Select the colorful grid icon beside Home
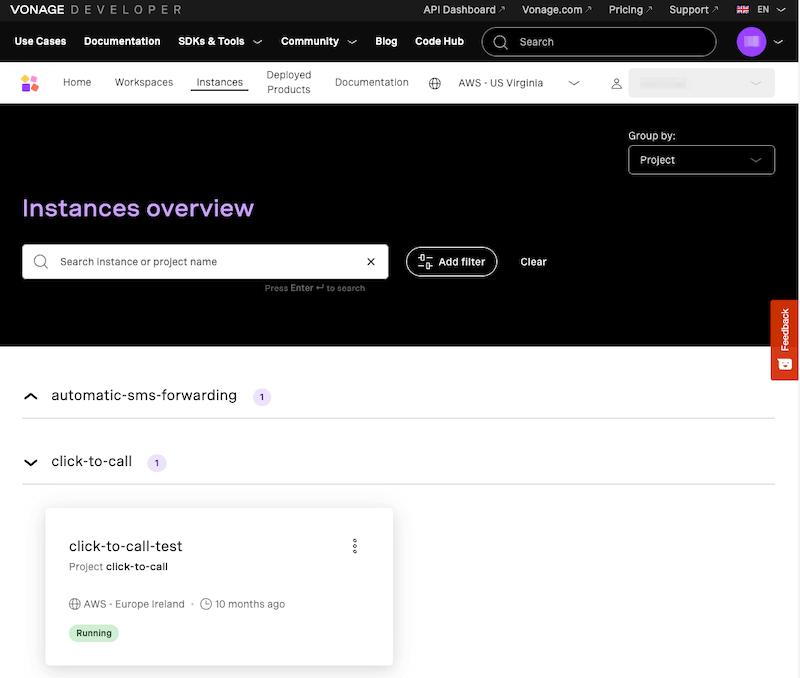This screenshot has height=678, width=800. tap(31, 82)
